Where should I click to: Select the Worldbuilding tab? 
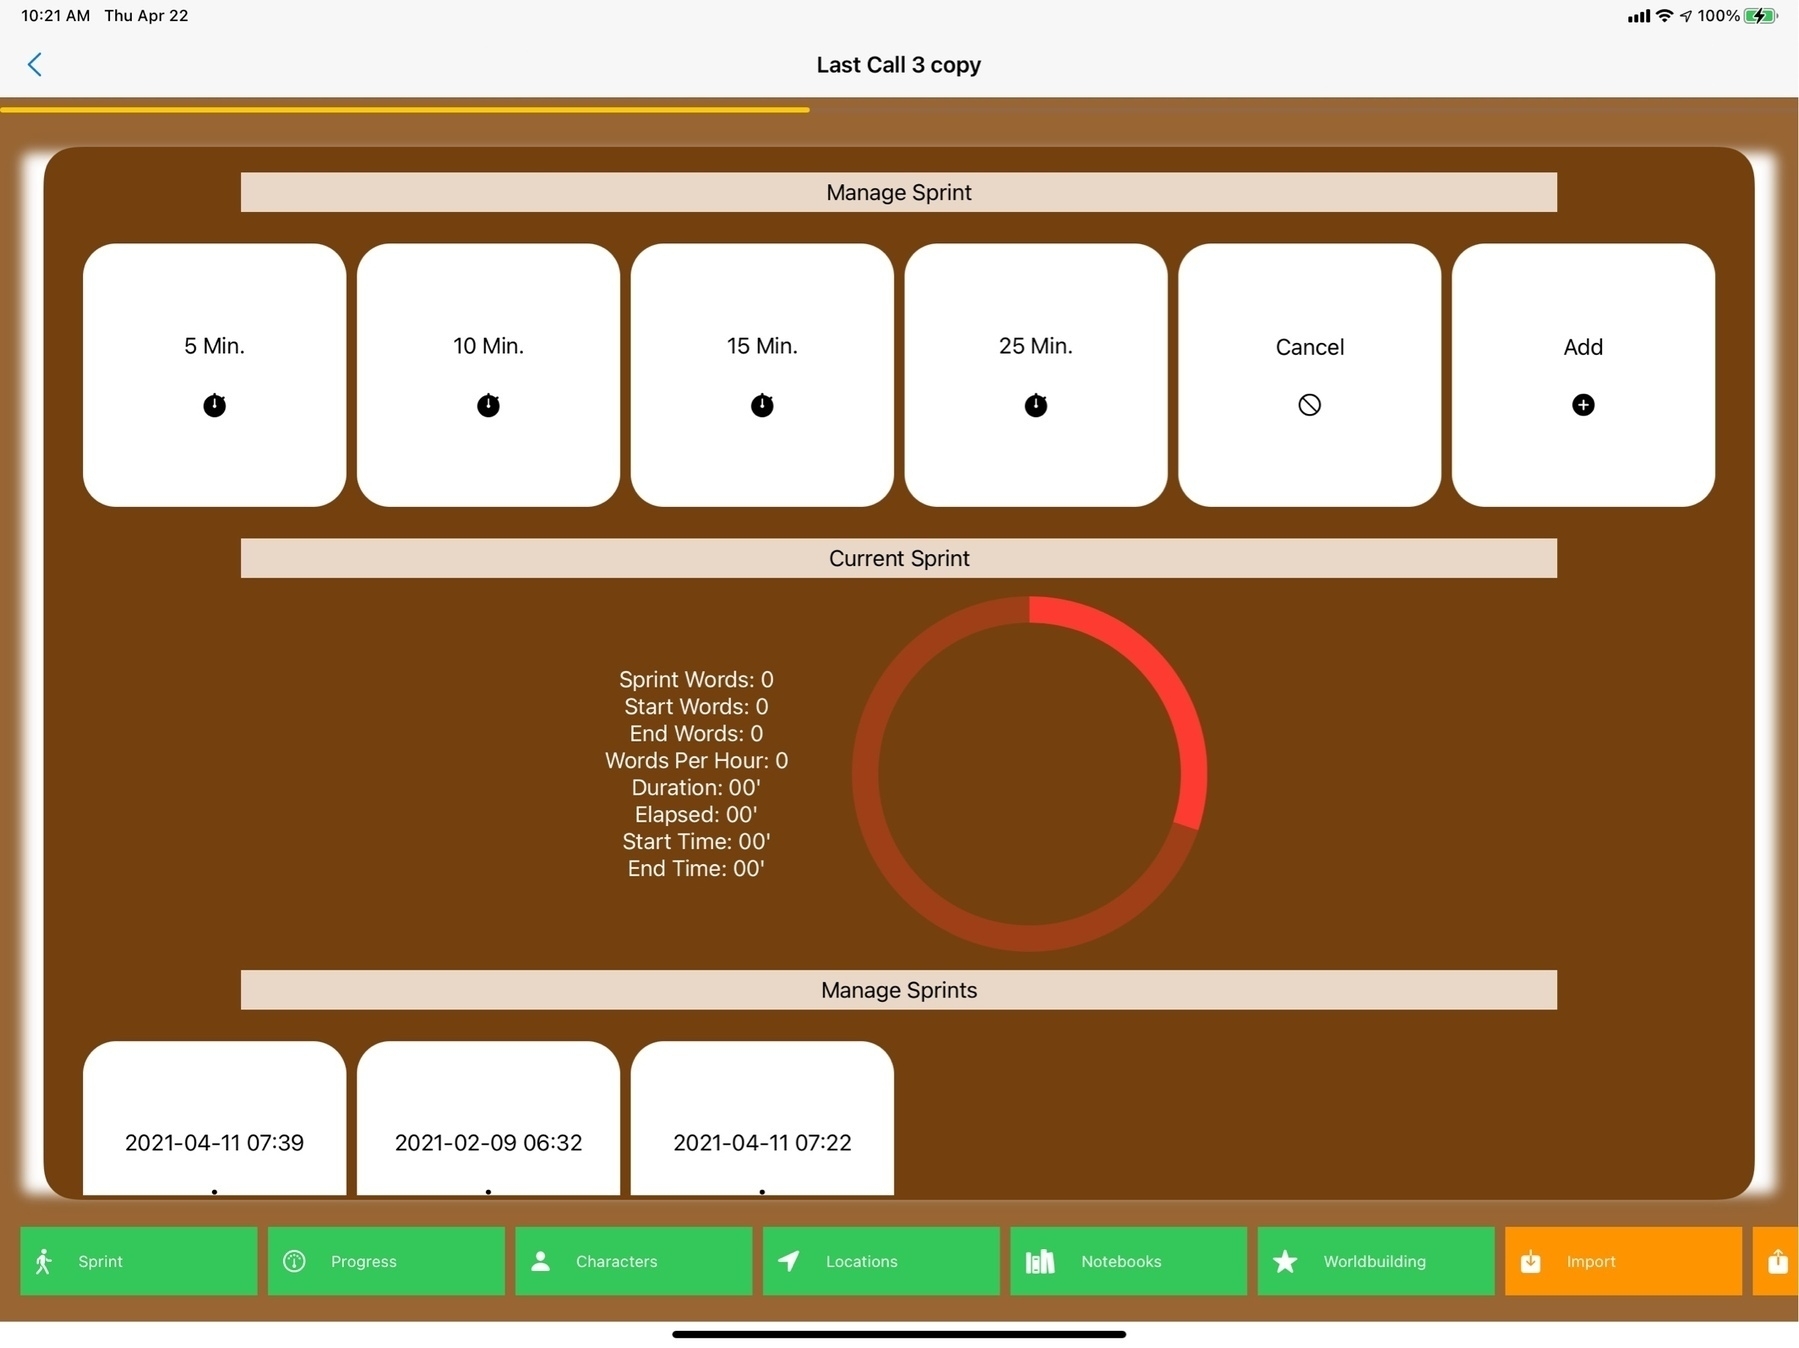coord(1375,1261)
